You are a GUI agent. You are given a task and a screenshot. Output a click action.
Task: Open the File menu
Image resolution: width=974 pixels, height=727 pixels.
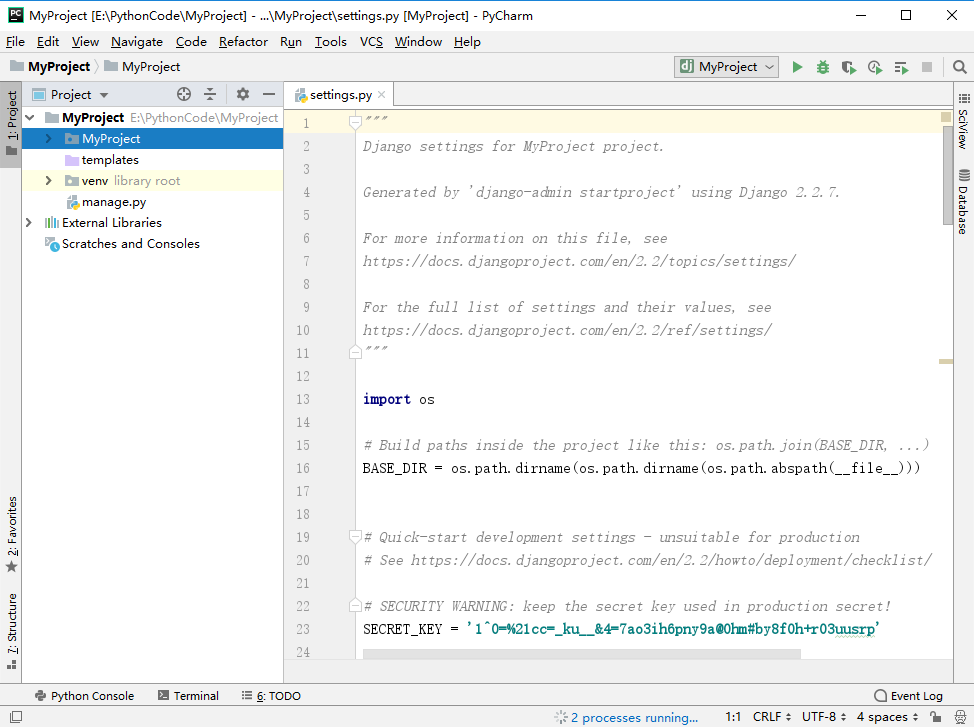[x=15, y=42]
